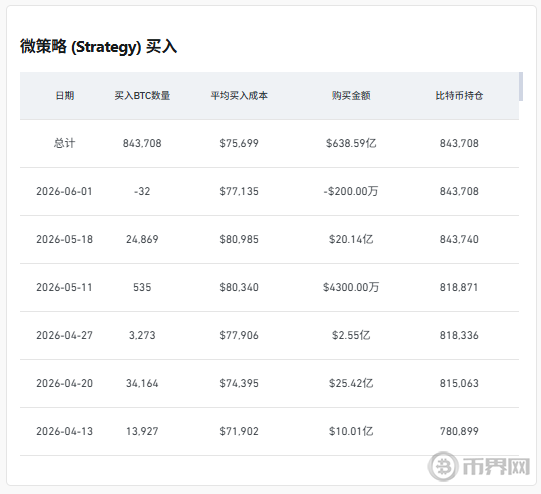Select the 买入BTC数量 column header
Image resolution: width=541 pixels, height=494 pixels.
coord(142,96)
